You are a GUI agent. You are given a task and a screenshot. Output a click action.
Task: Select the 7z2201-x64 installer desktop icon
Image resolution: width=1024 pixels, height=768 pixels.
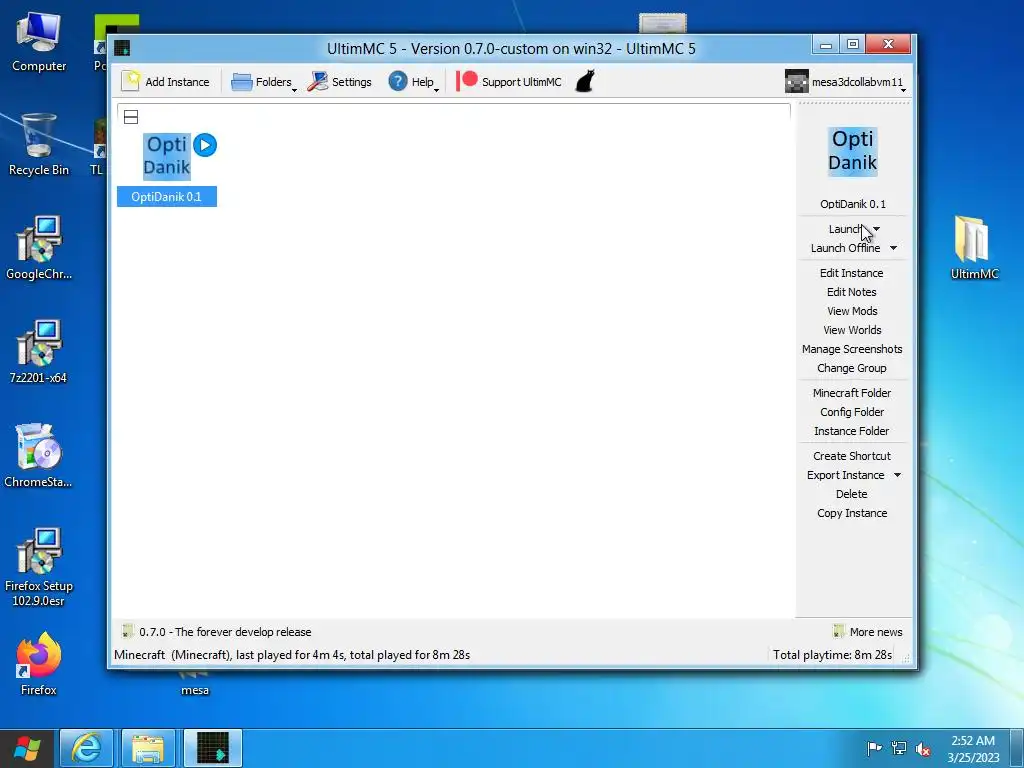(x=39, y=351)
